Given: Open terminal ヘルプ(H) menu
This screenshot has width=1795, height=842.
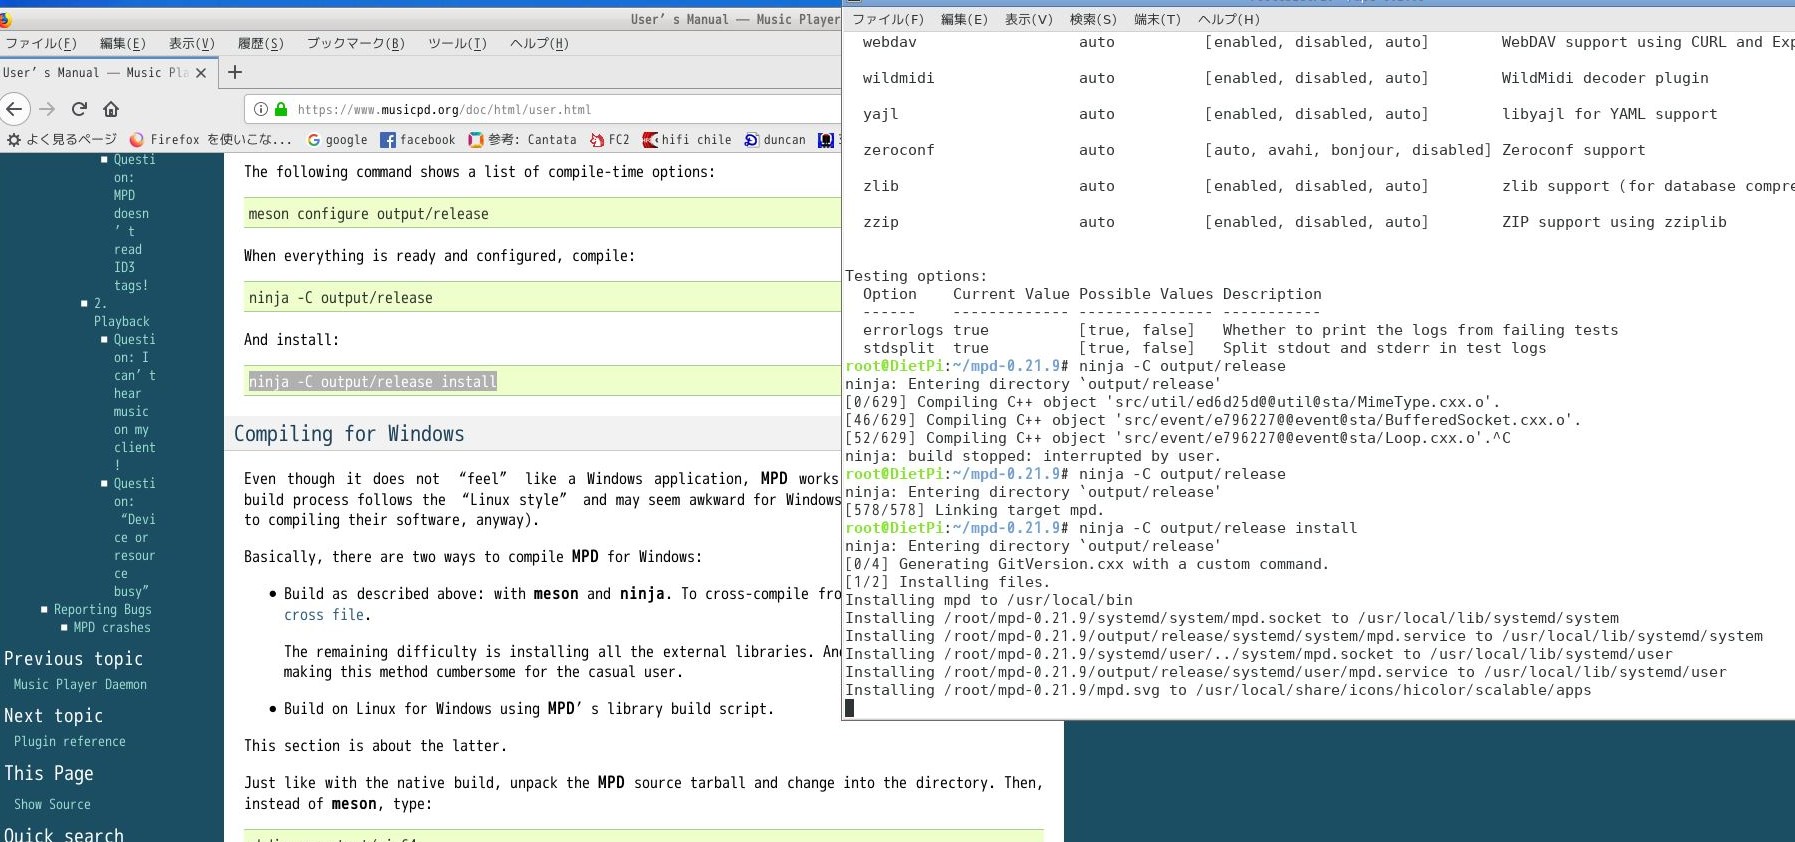Looking at the screenshot, I should [1229, 19].
